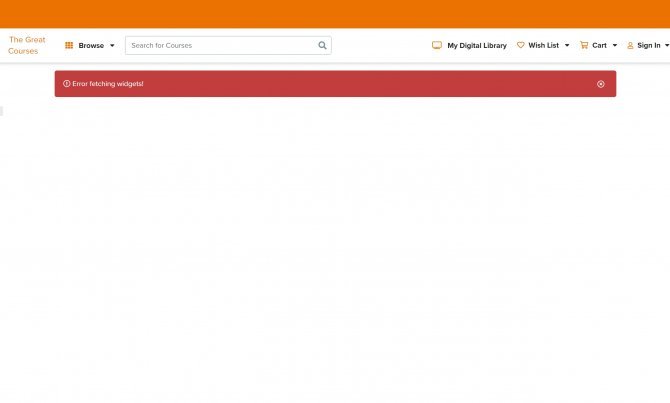This screenshot has height=403, width=670.
Task: Click the shopping Cart icon
Action: (x=584, y=45)
